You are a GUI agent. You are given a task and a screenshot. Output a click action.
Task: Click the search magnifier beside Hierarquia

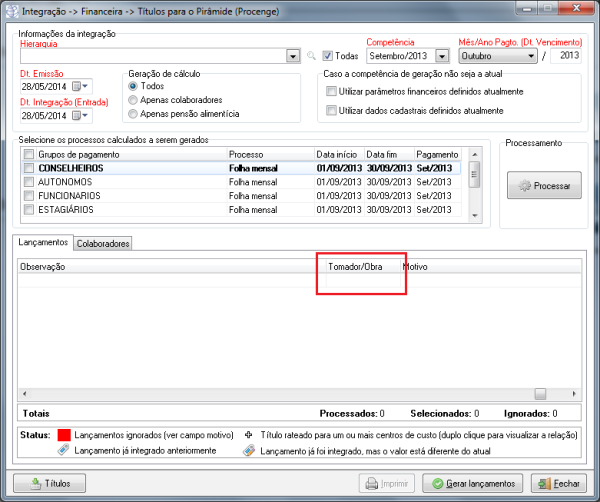tap(311, 56)
